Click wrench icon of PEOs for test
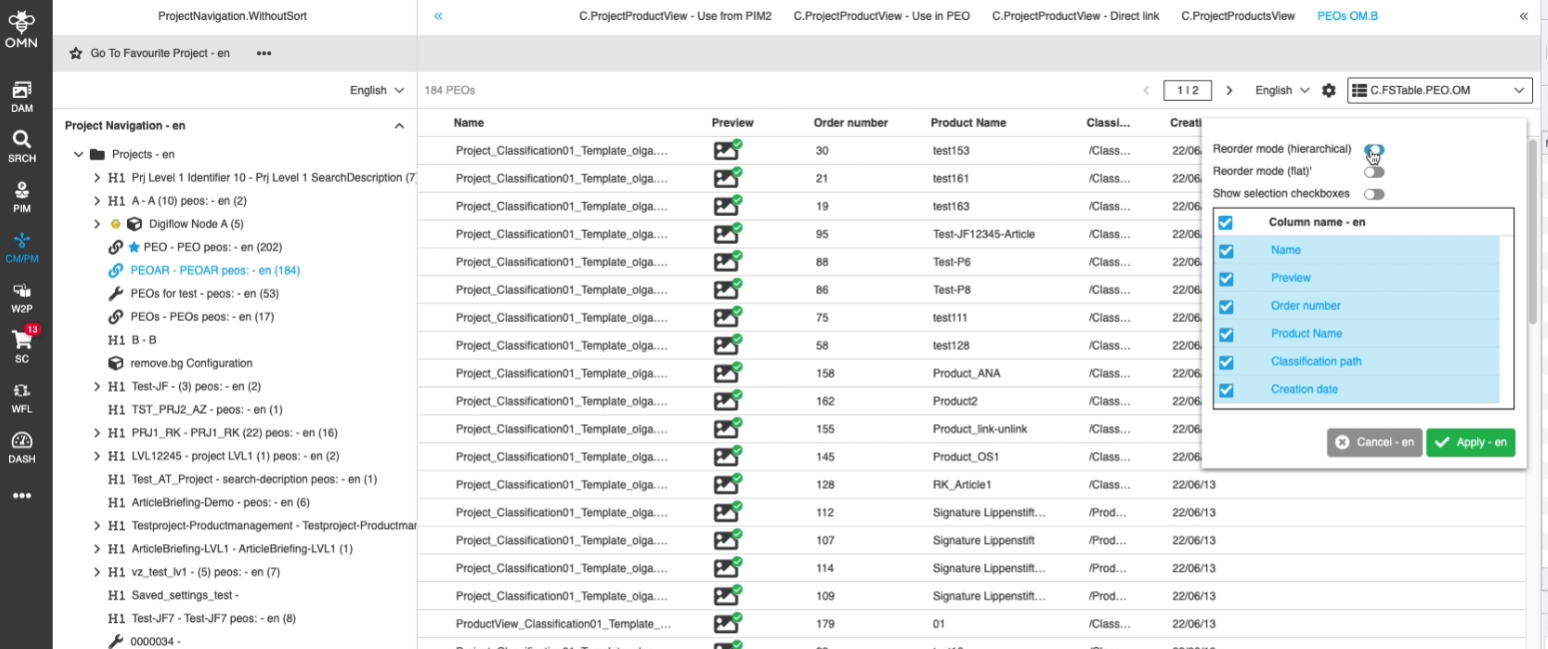 pyautogui.click(x=115, y=293)
